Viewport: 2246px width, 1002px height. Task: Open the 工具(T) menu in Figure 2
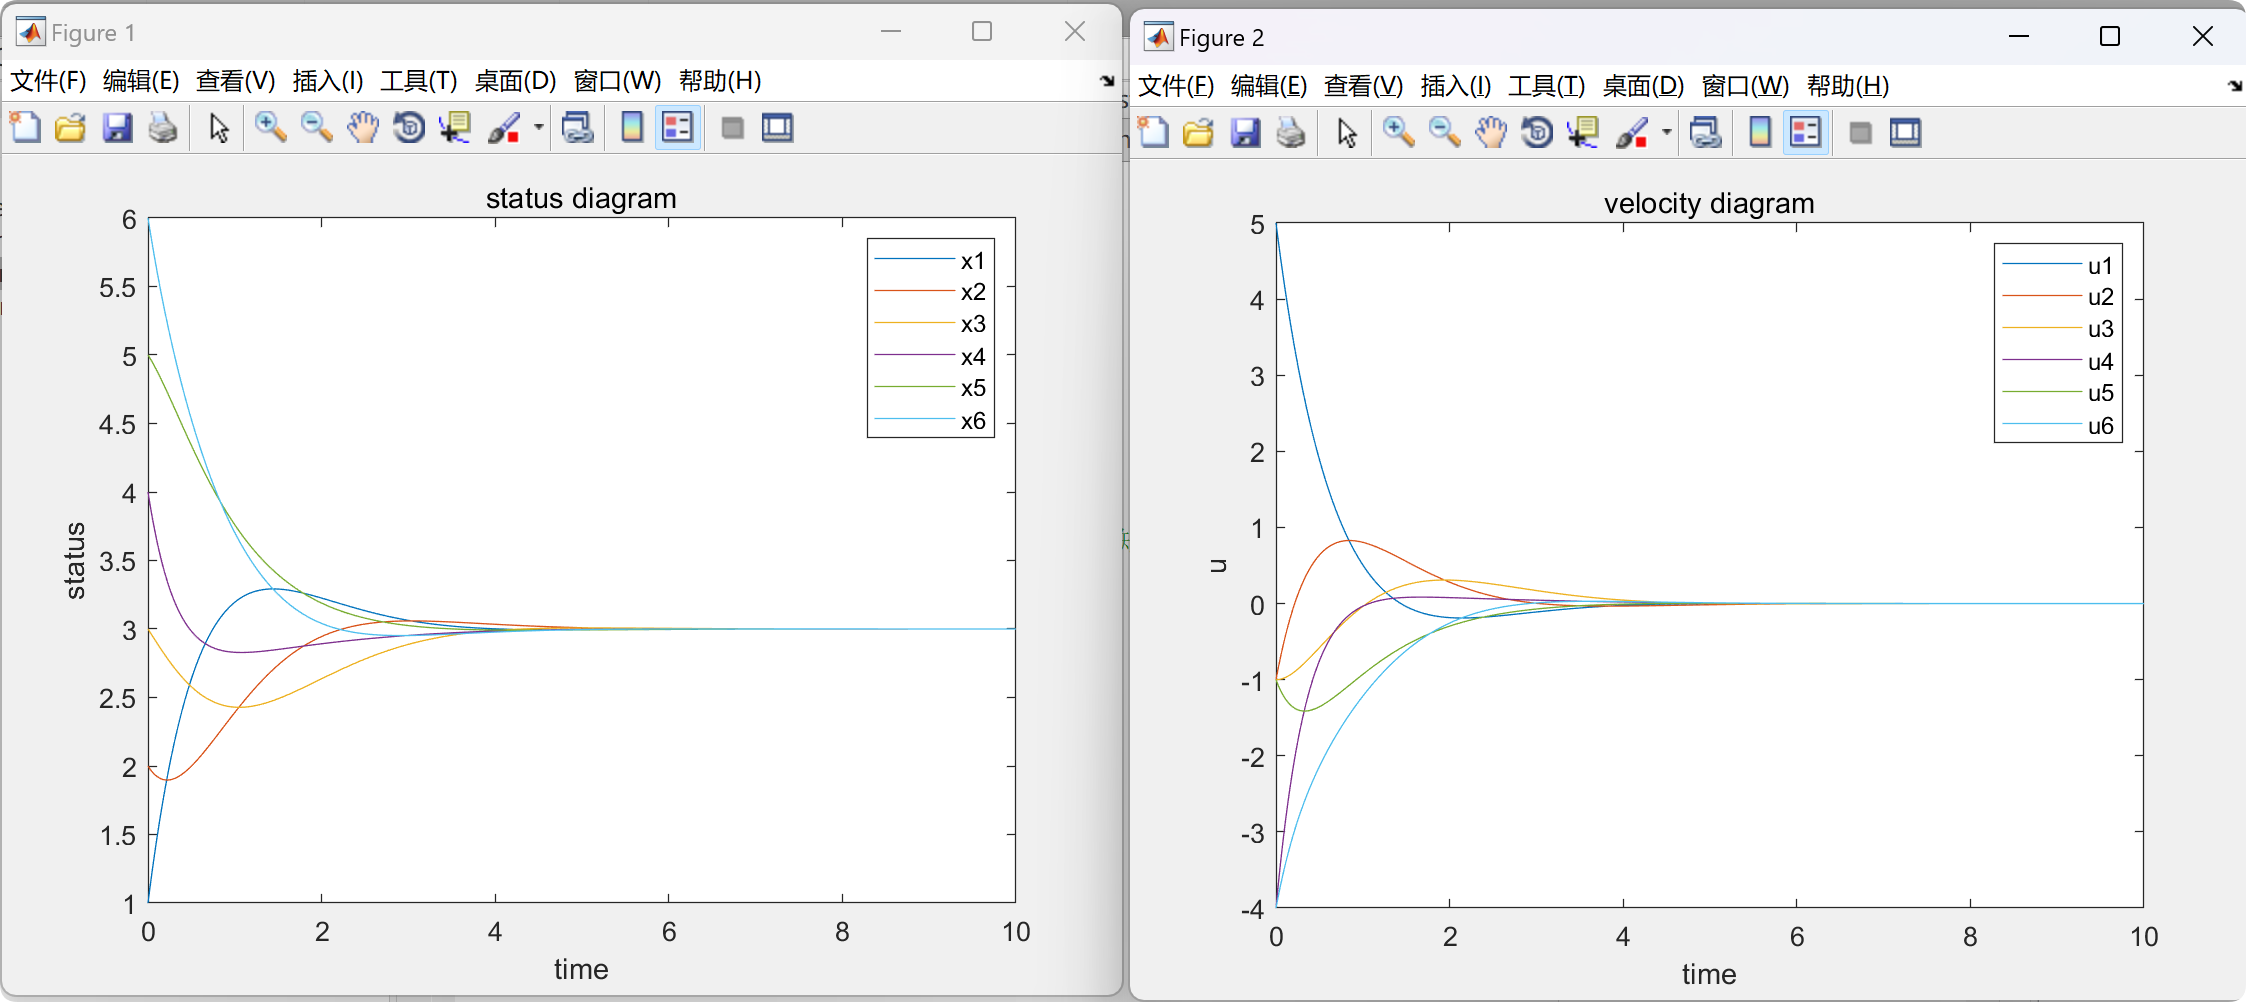[x=1546, y=87]
